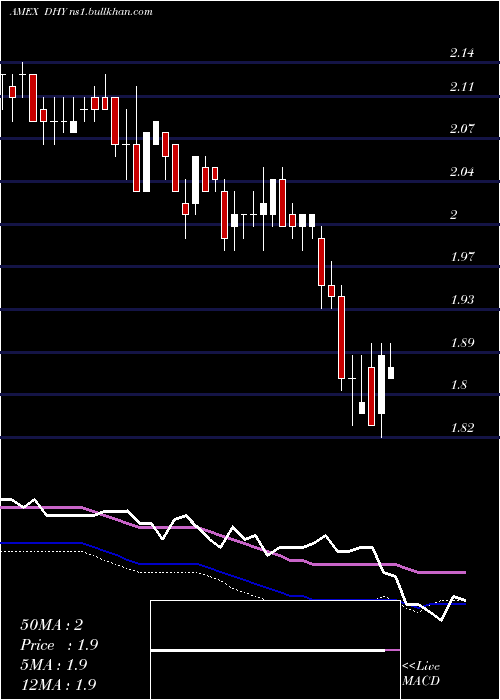This screenshot has height=700, width=500.
Task: Click the white MACD line in the bottom box
Action: click(x=268, y=650)
